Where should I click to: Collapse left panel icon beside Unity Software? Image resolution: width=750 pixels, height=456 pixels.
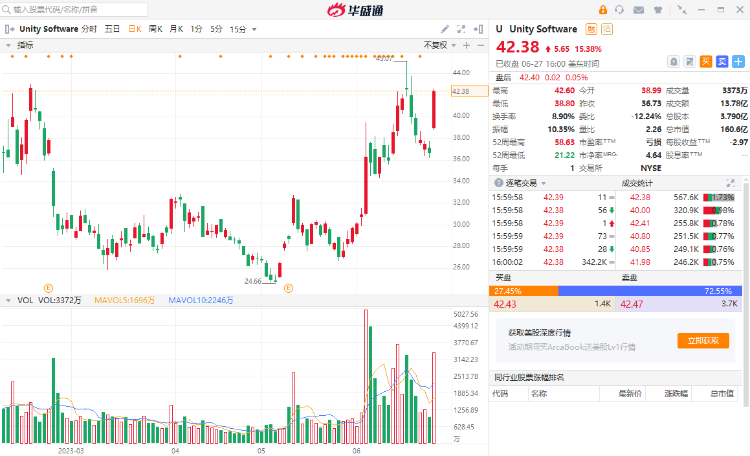(x=10, y=29)
